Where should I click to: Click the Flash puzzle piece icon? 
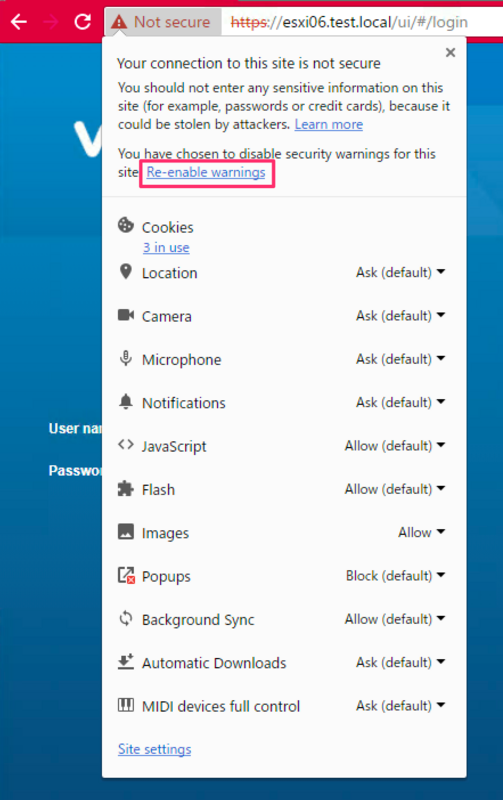pos(125,488)
